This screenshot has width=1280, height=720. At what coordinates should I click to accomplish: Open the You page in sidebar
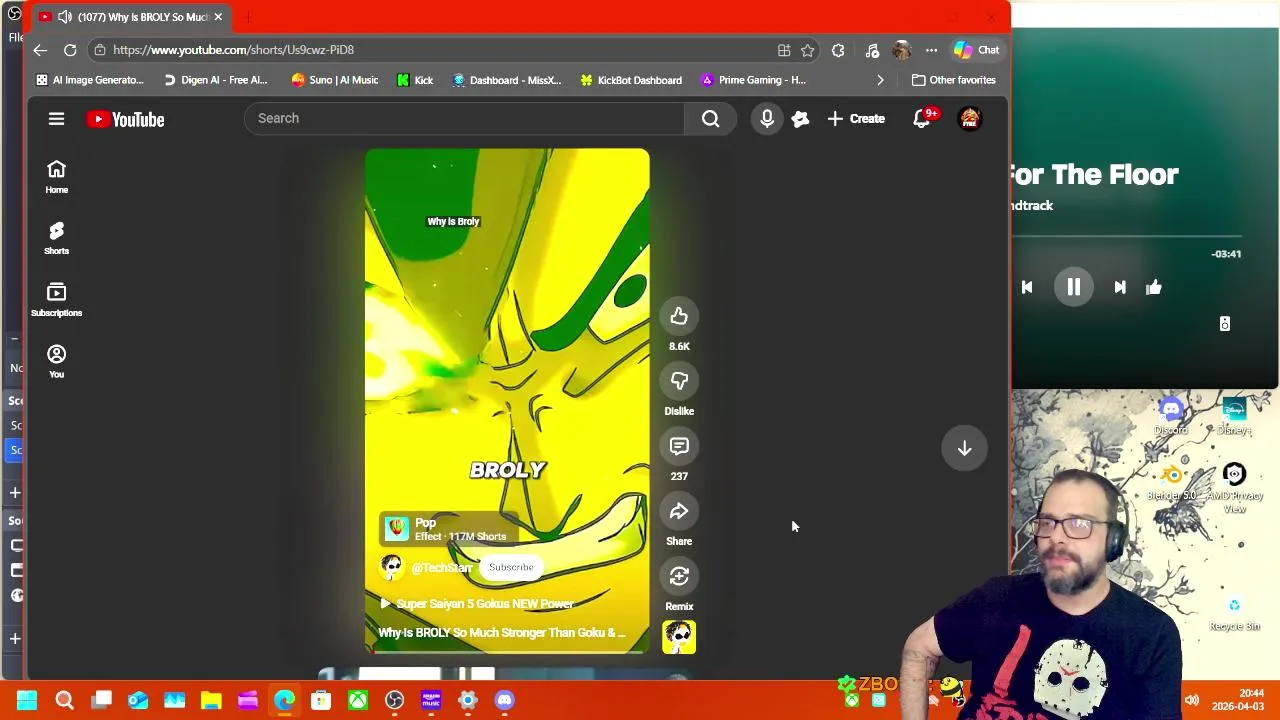[56, 361]
